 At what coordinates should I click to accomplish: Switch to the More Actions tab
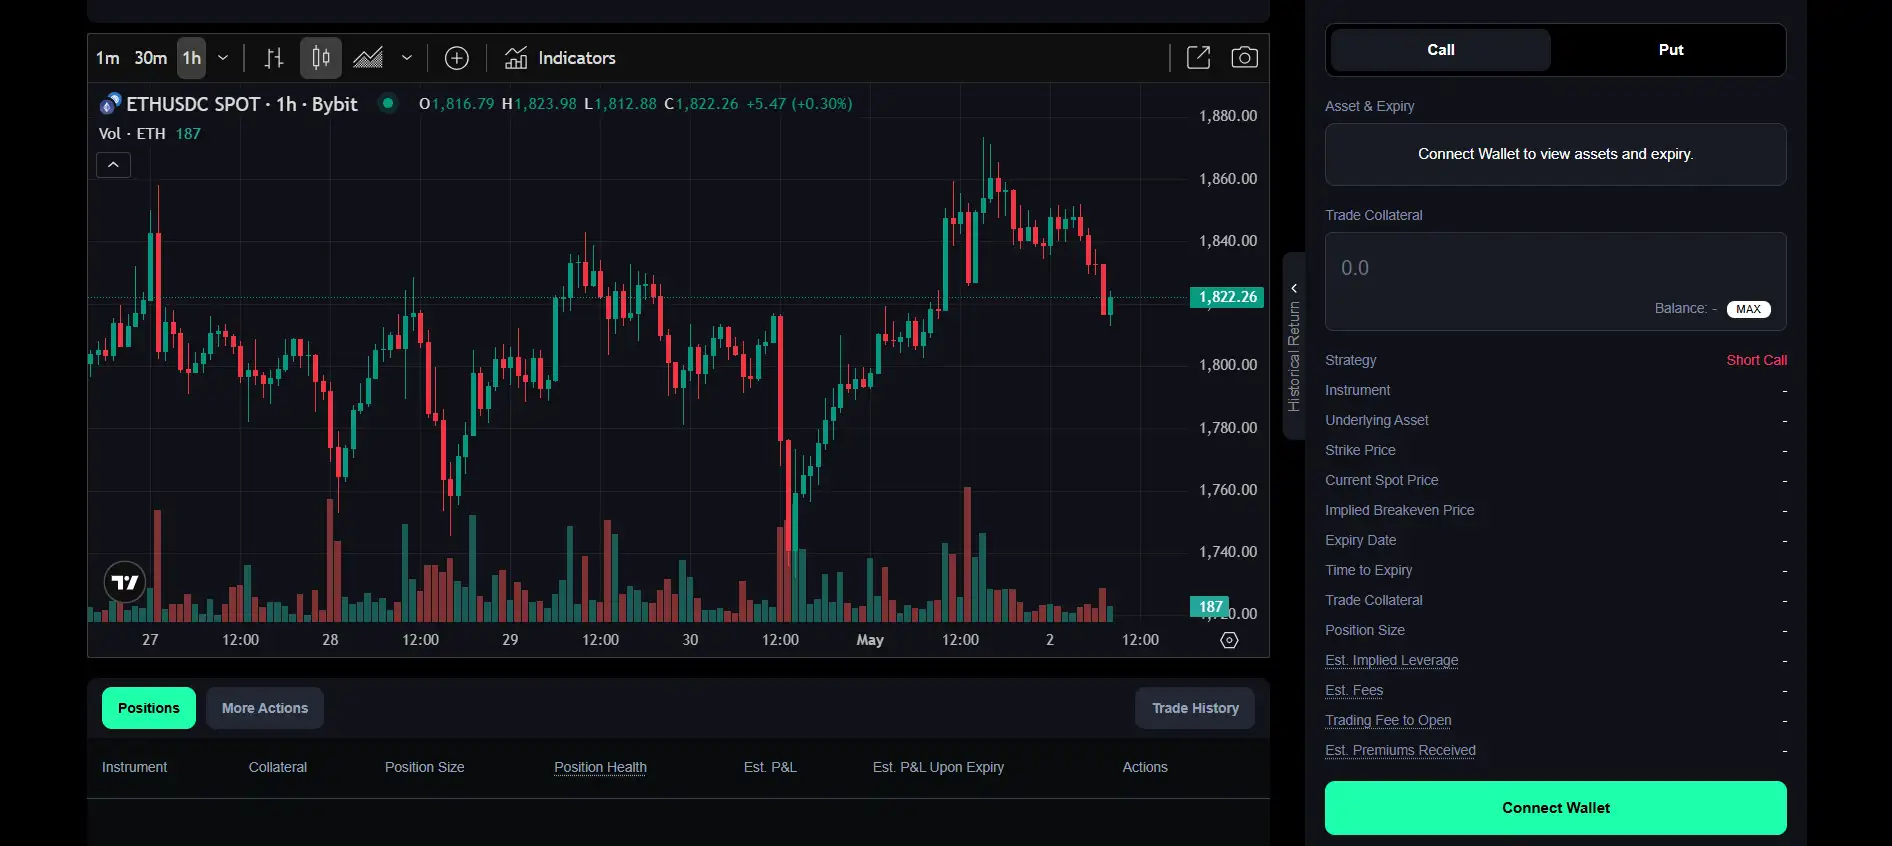click(x=265, y=708)
